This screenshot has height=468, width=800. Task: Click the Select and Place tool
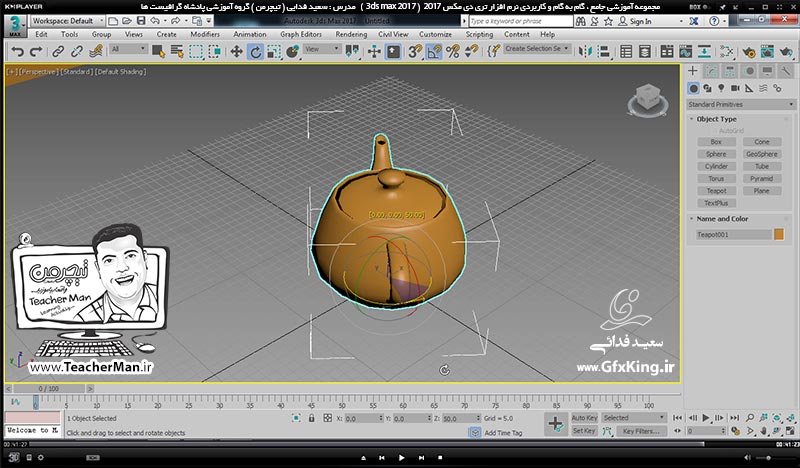[293, 52]
